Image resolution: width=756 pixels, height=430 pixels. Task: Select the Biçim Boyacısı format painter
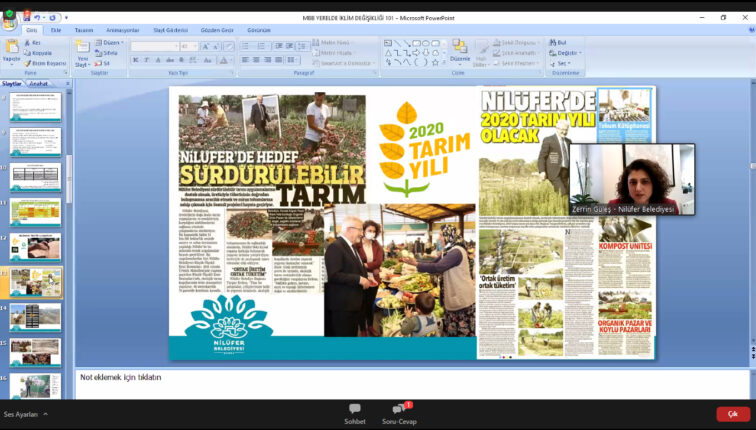click(45, 63)
